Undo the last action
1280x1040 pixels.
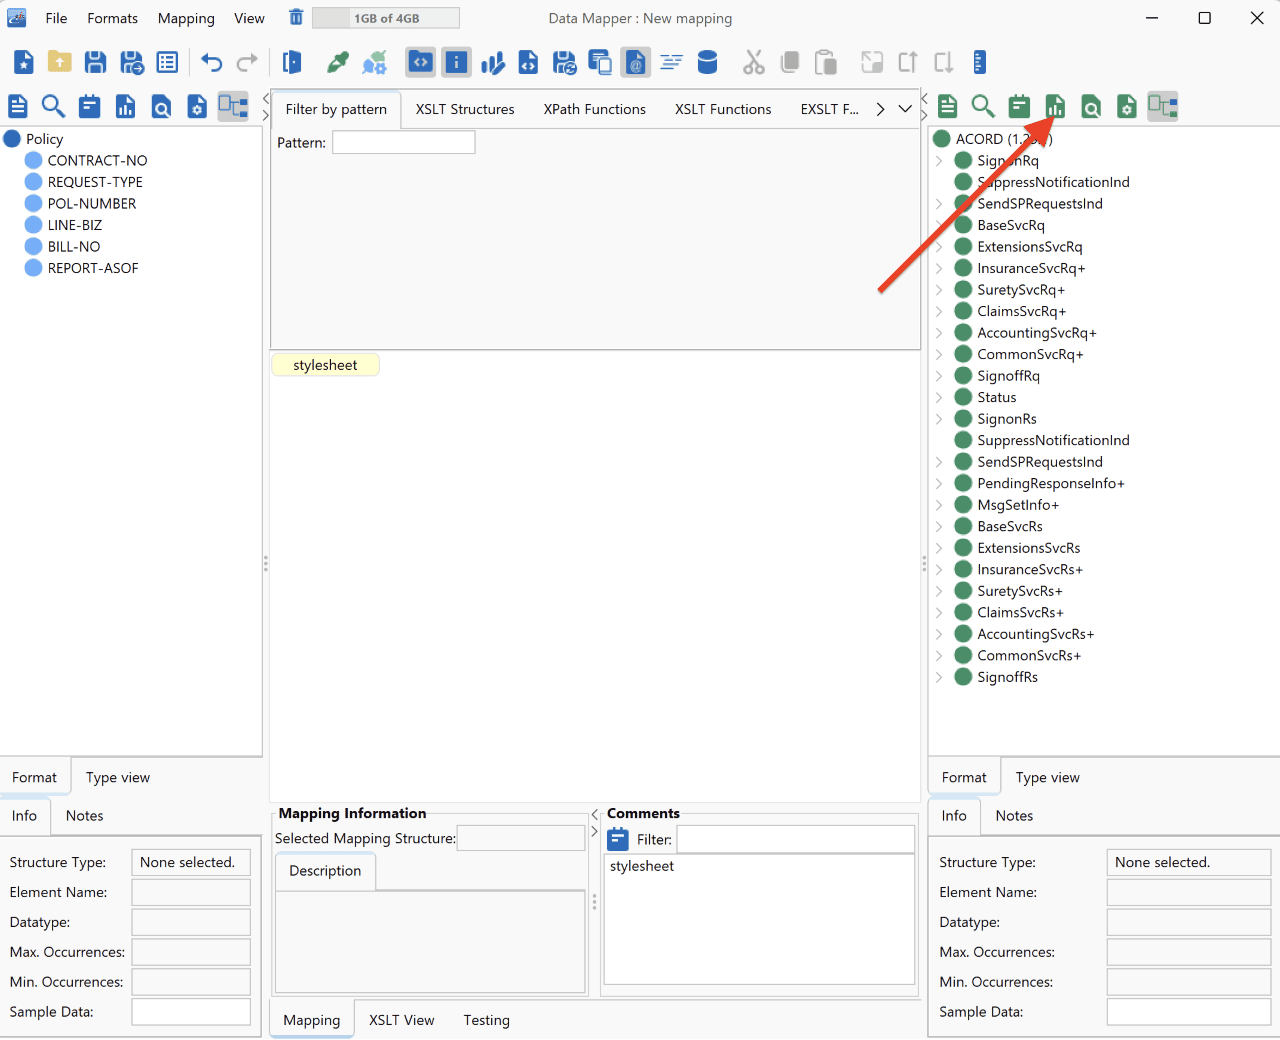[211, 62]
